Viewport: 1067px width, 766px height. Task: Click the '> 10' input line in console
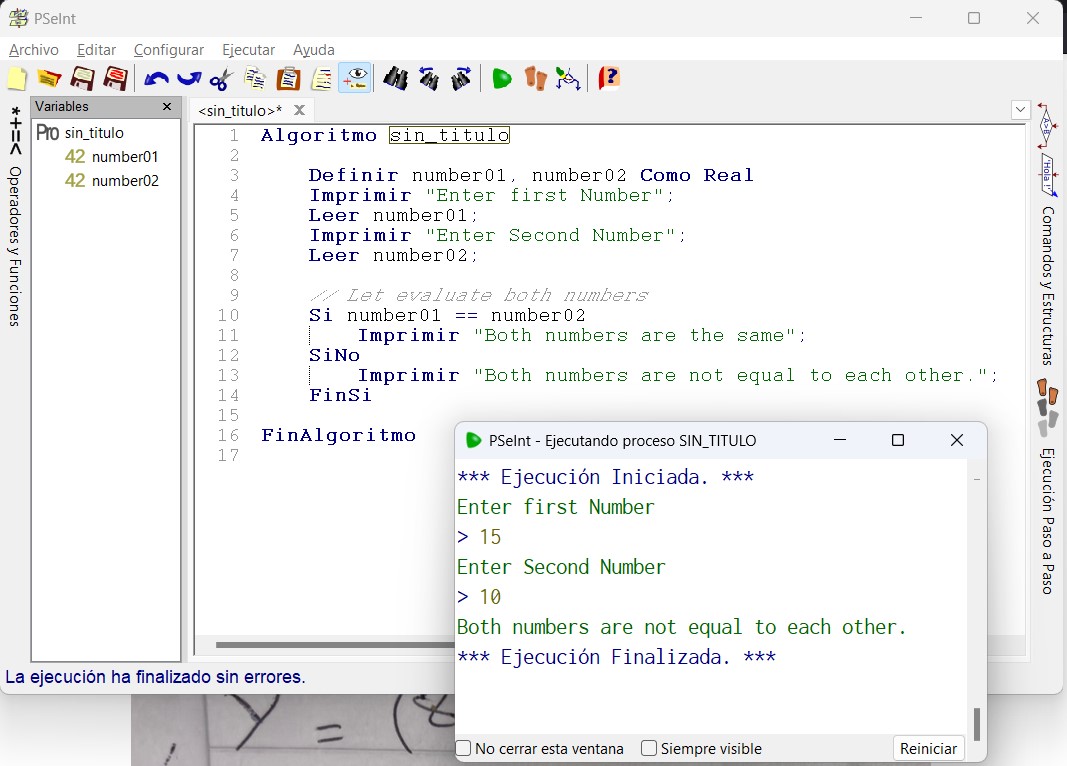(479, 597)
